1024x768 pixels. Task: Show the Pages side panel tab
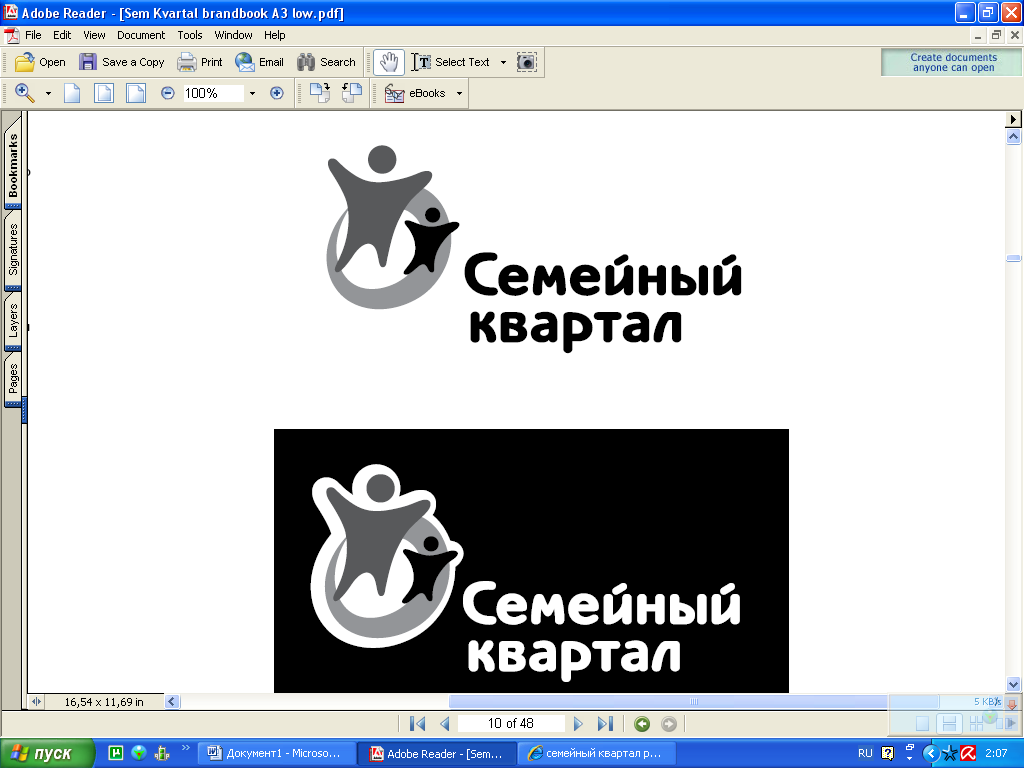13,379
